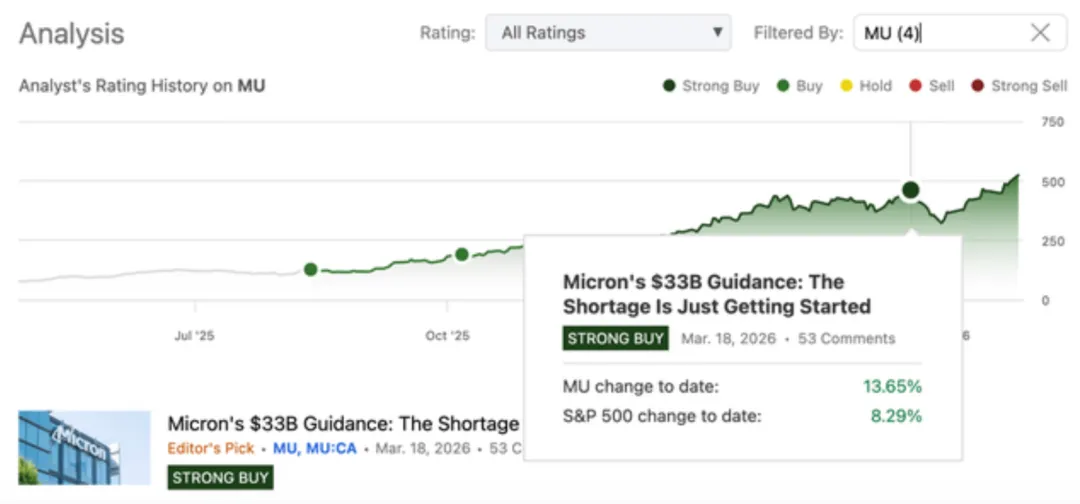Open the Micron building article thumbnail
This screenshot has width=1080, height=504.
[x=84, y=447]
